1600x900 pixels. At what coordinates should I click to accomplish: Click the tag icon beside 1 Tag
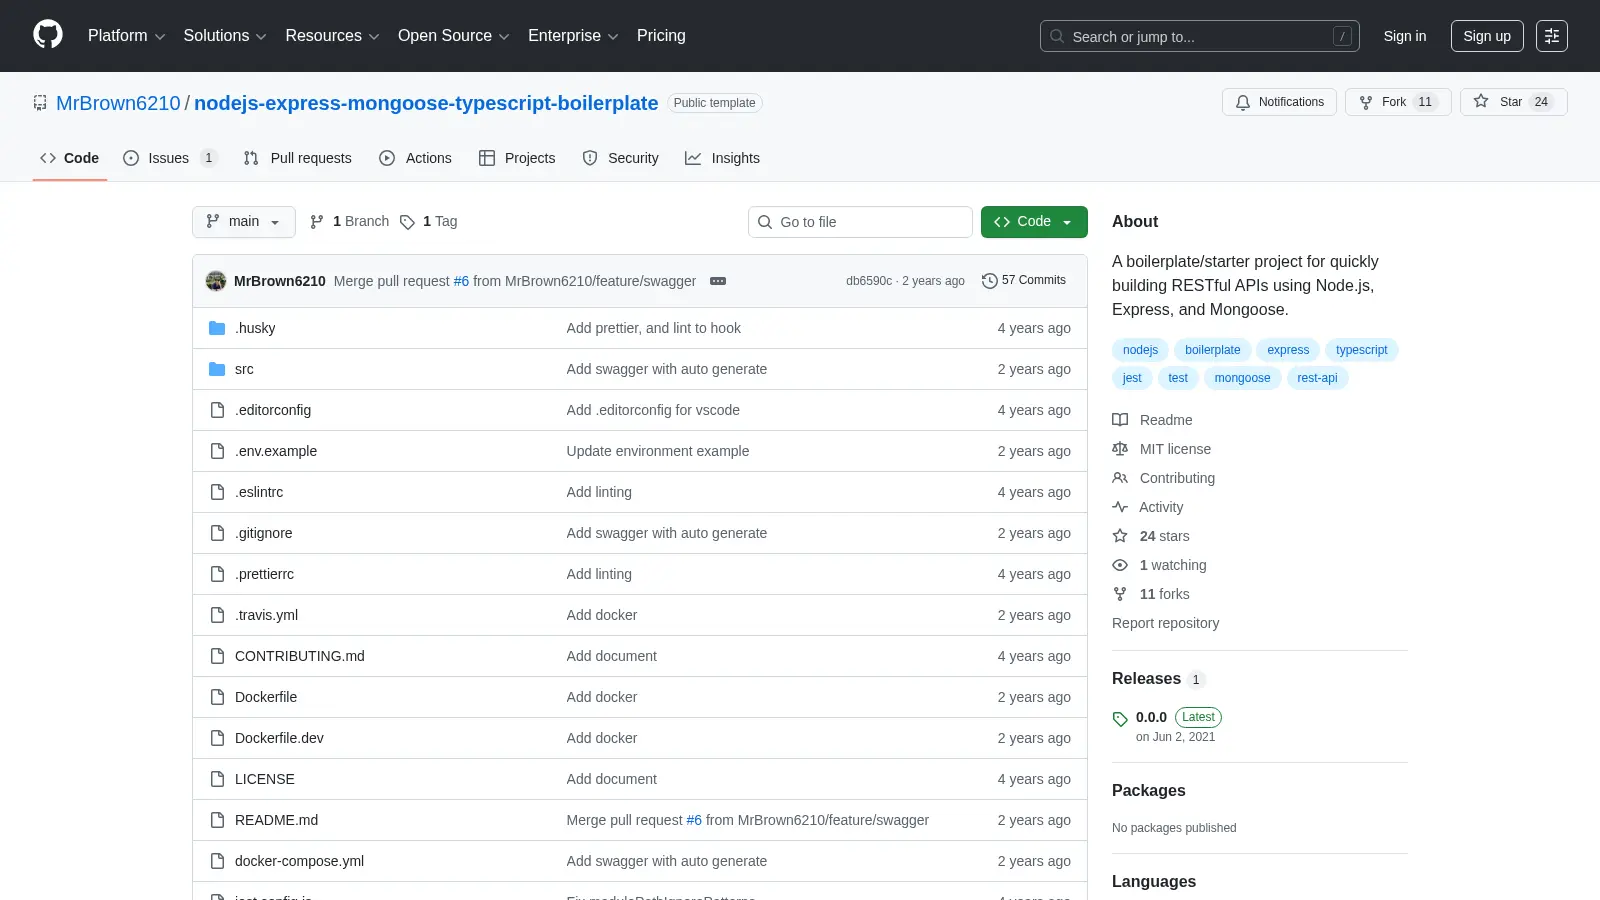point(407,222)
